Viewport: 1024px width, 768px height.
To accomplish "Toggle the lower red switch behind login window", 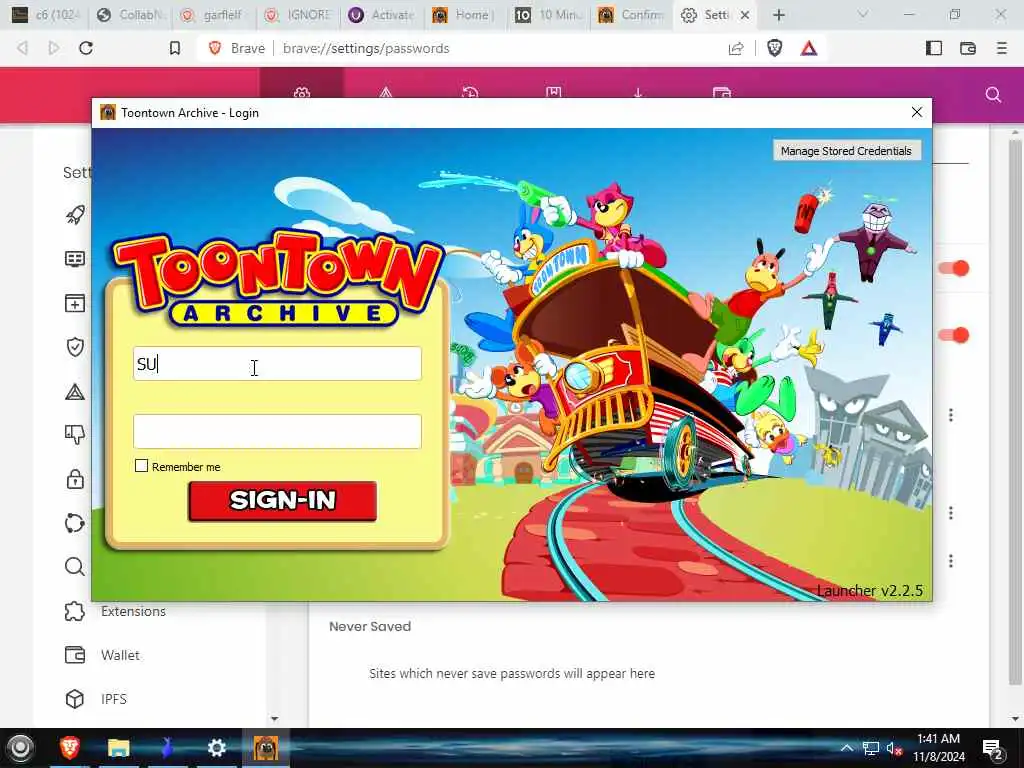I will pyautogui.click(x=954, y=335).
